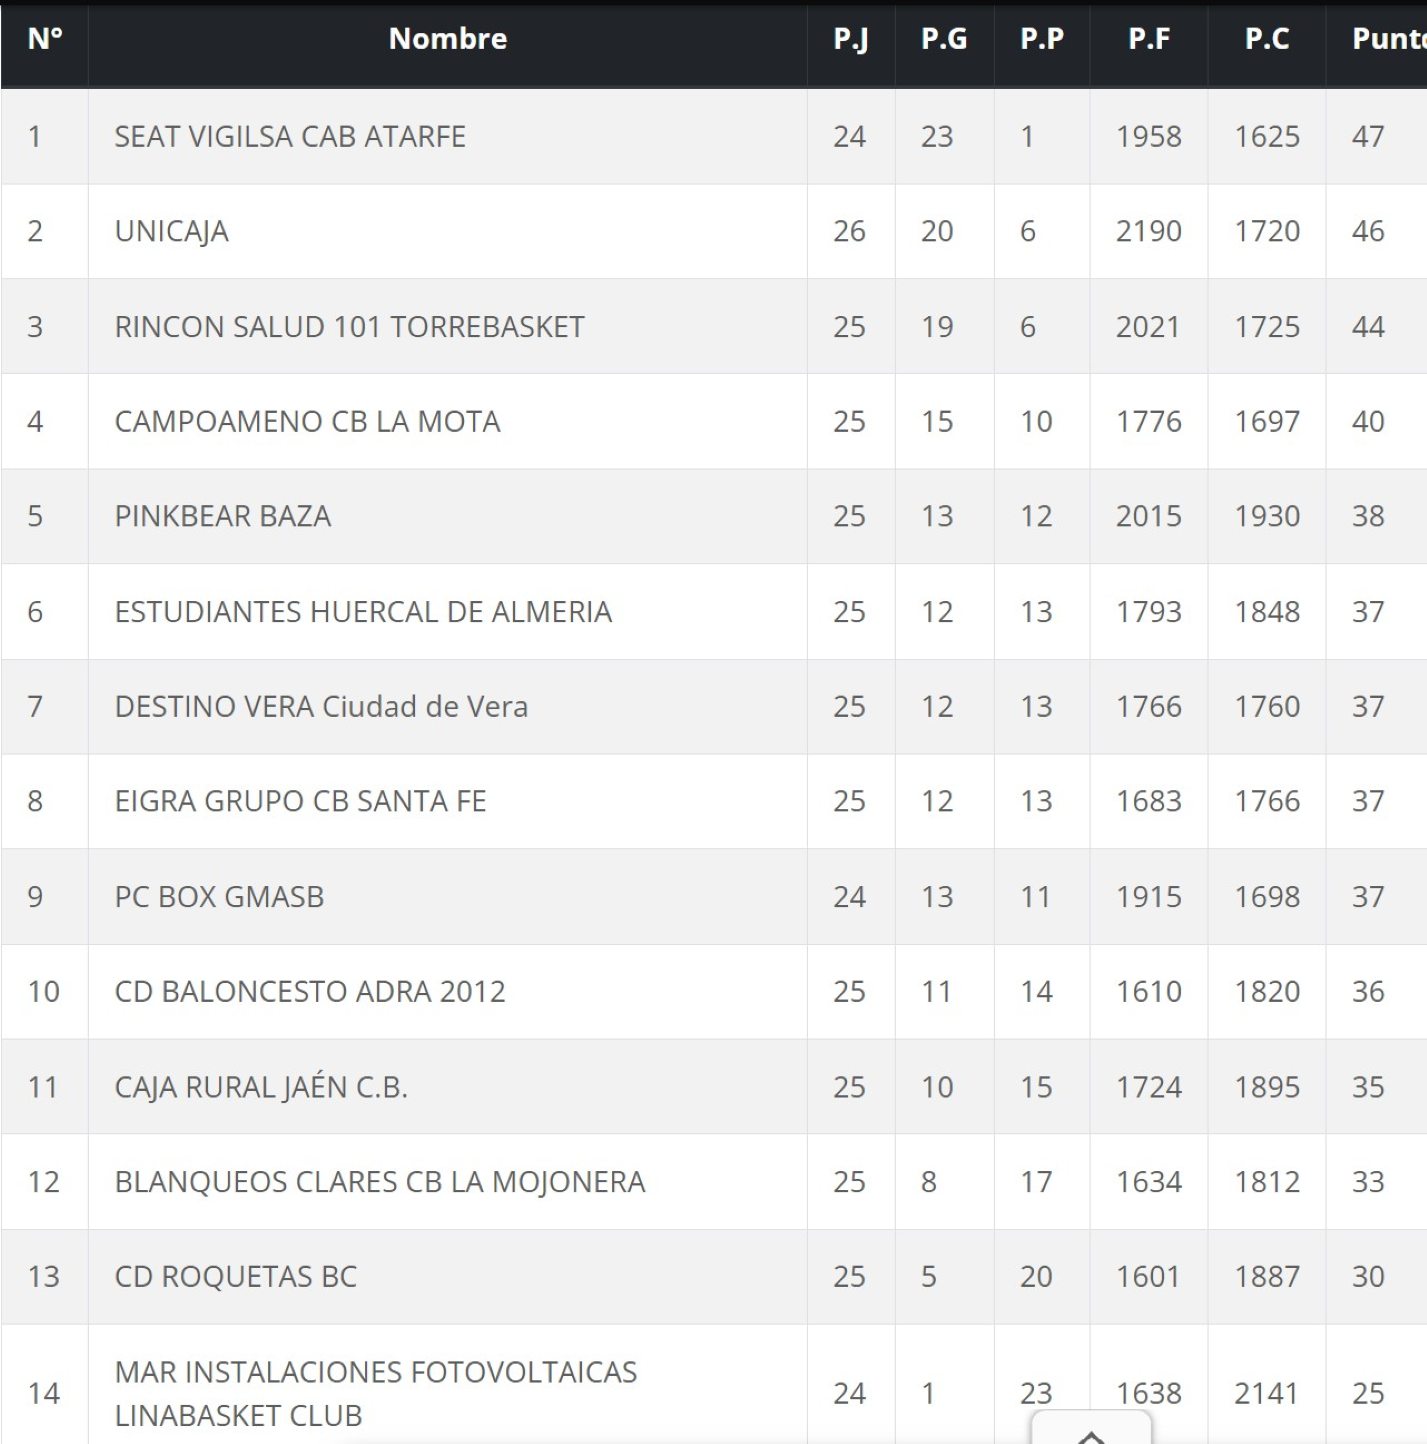Viewport: 1427px width, 1444px height.
Task: Click the P.C column header
Action: 1266,39
